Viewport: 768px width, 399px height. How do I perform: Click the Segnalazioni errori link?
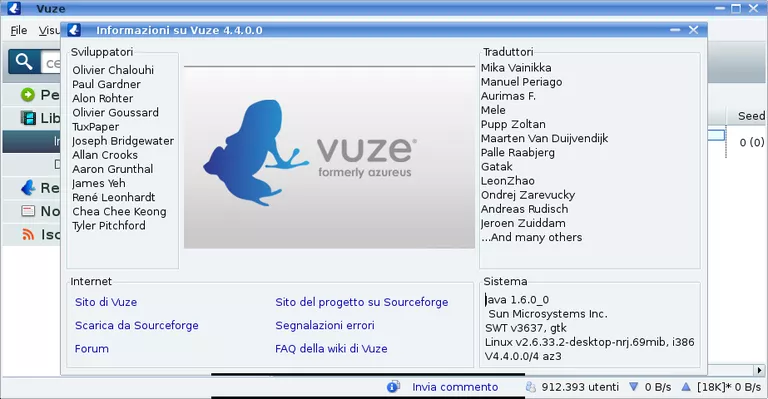325,326
